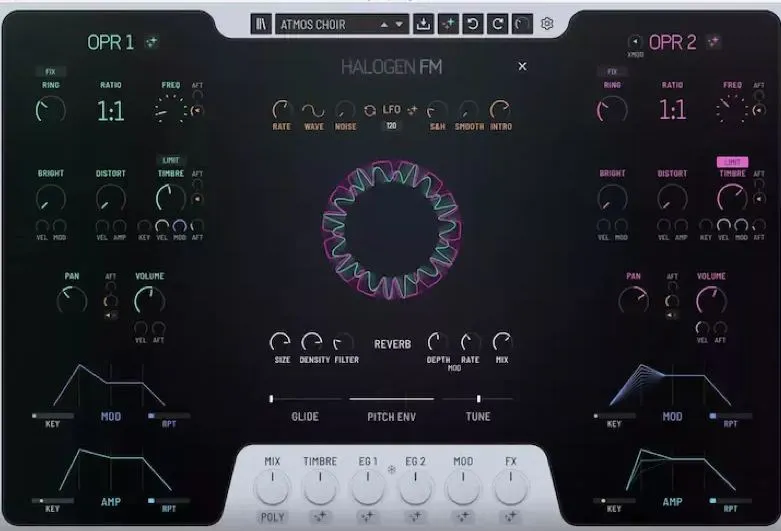Viewport: 781px width, 531px height.
Task: Click the reverb SIZE knob
Action: point(281,342)
